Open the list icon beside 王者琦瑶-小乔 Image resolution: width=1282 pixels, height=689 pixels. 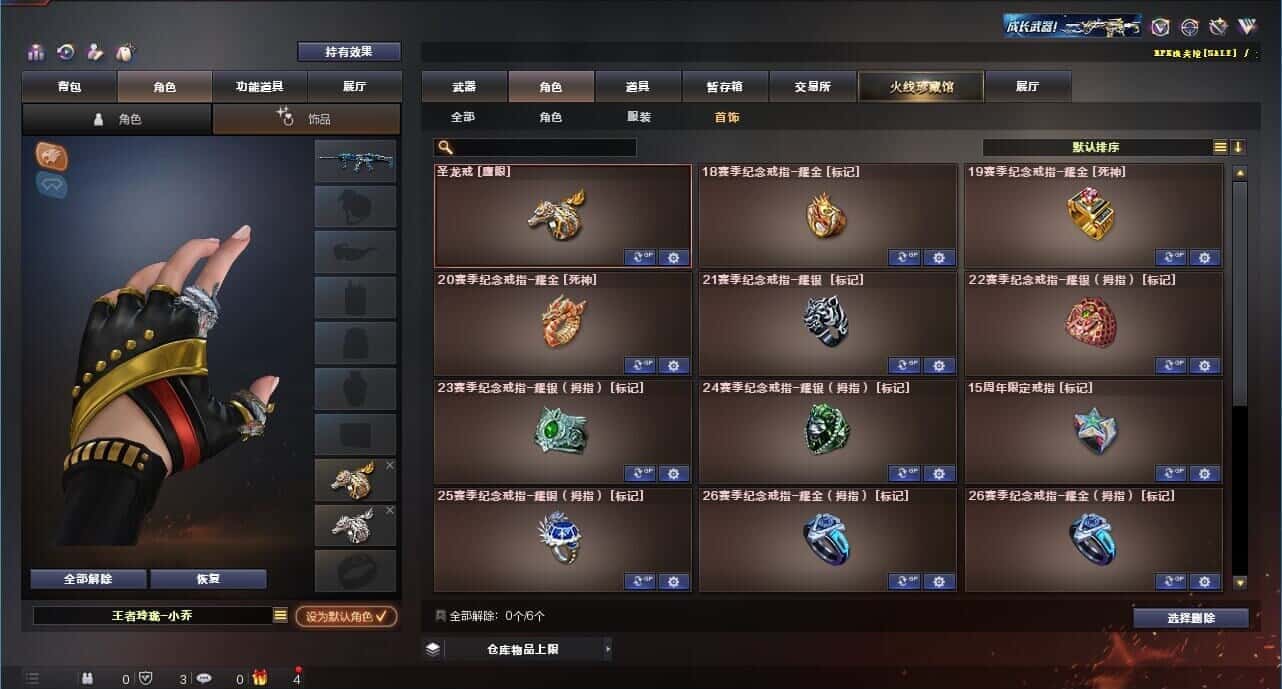tap(280, 616)
